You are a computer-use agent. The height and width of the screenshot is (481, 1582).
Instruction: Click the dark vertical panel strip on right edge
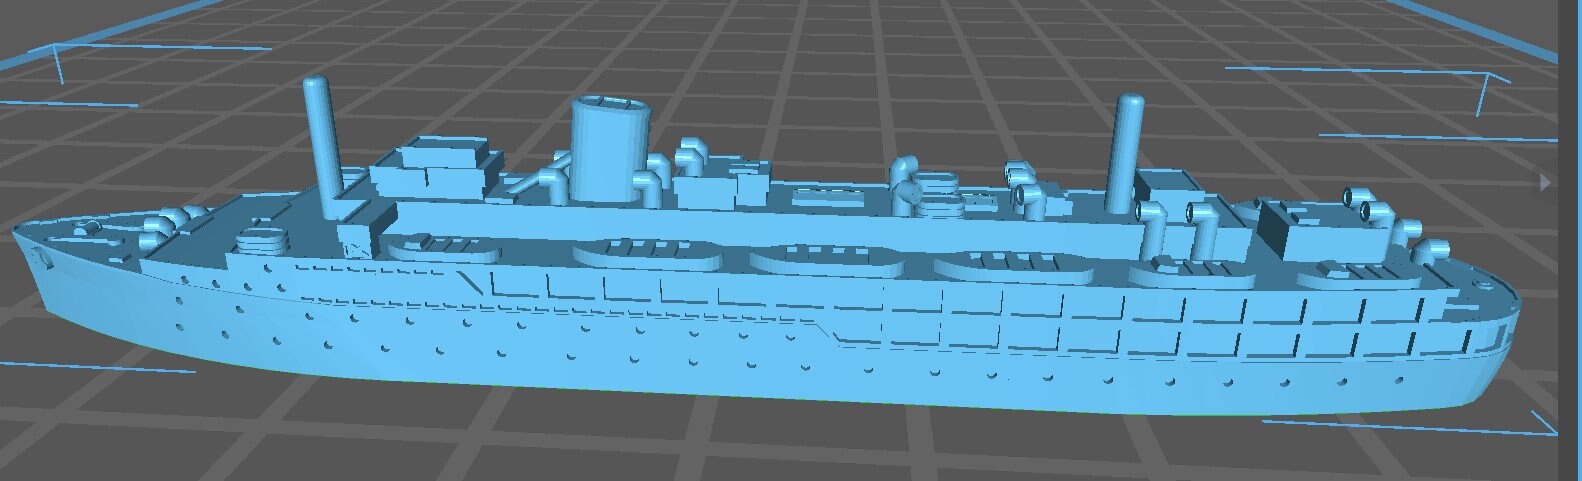(x=1570, y=300)
